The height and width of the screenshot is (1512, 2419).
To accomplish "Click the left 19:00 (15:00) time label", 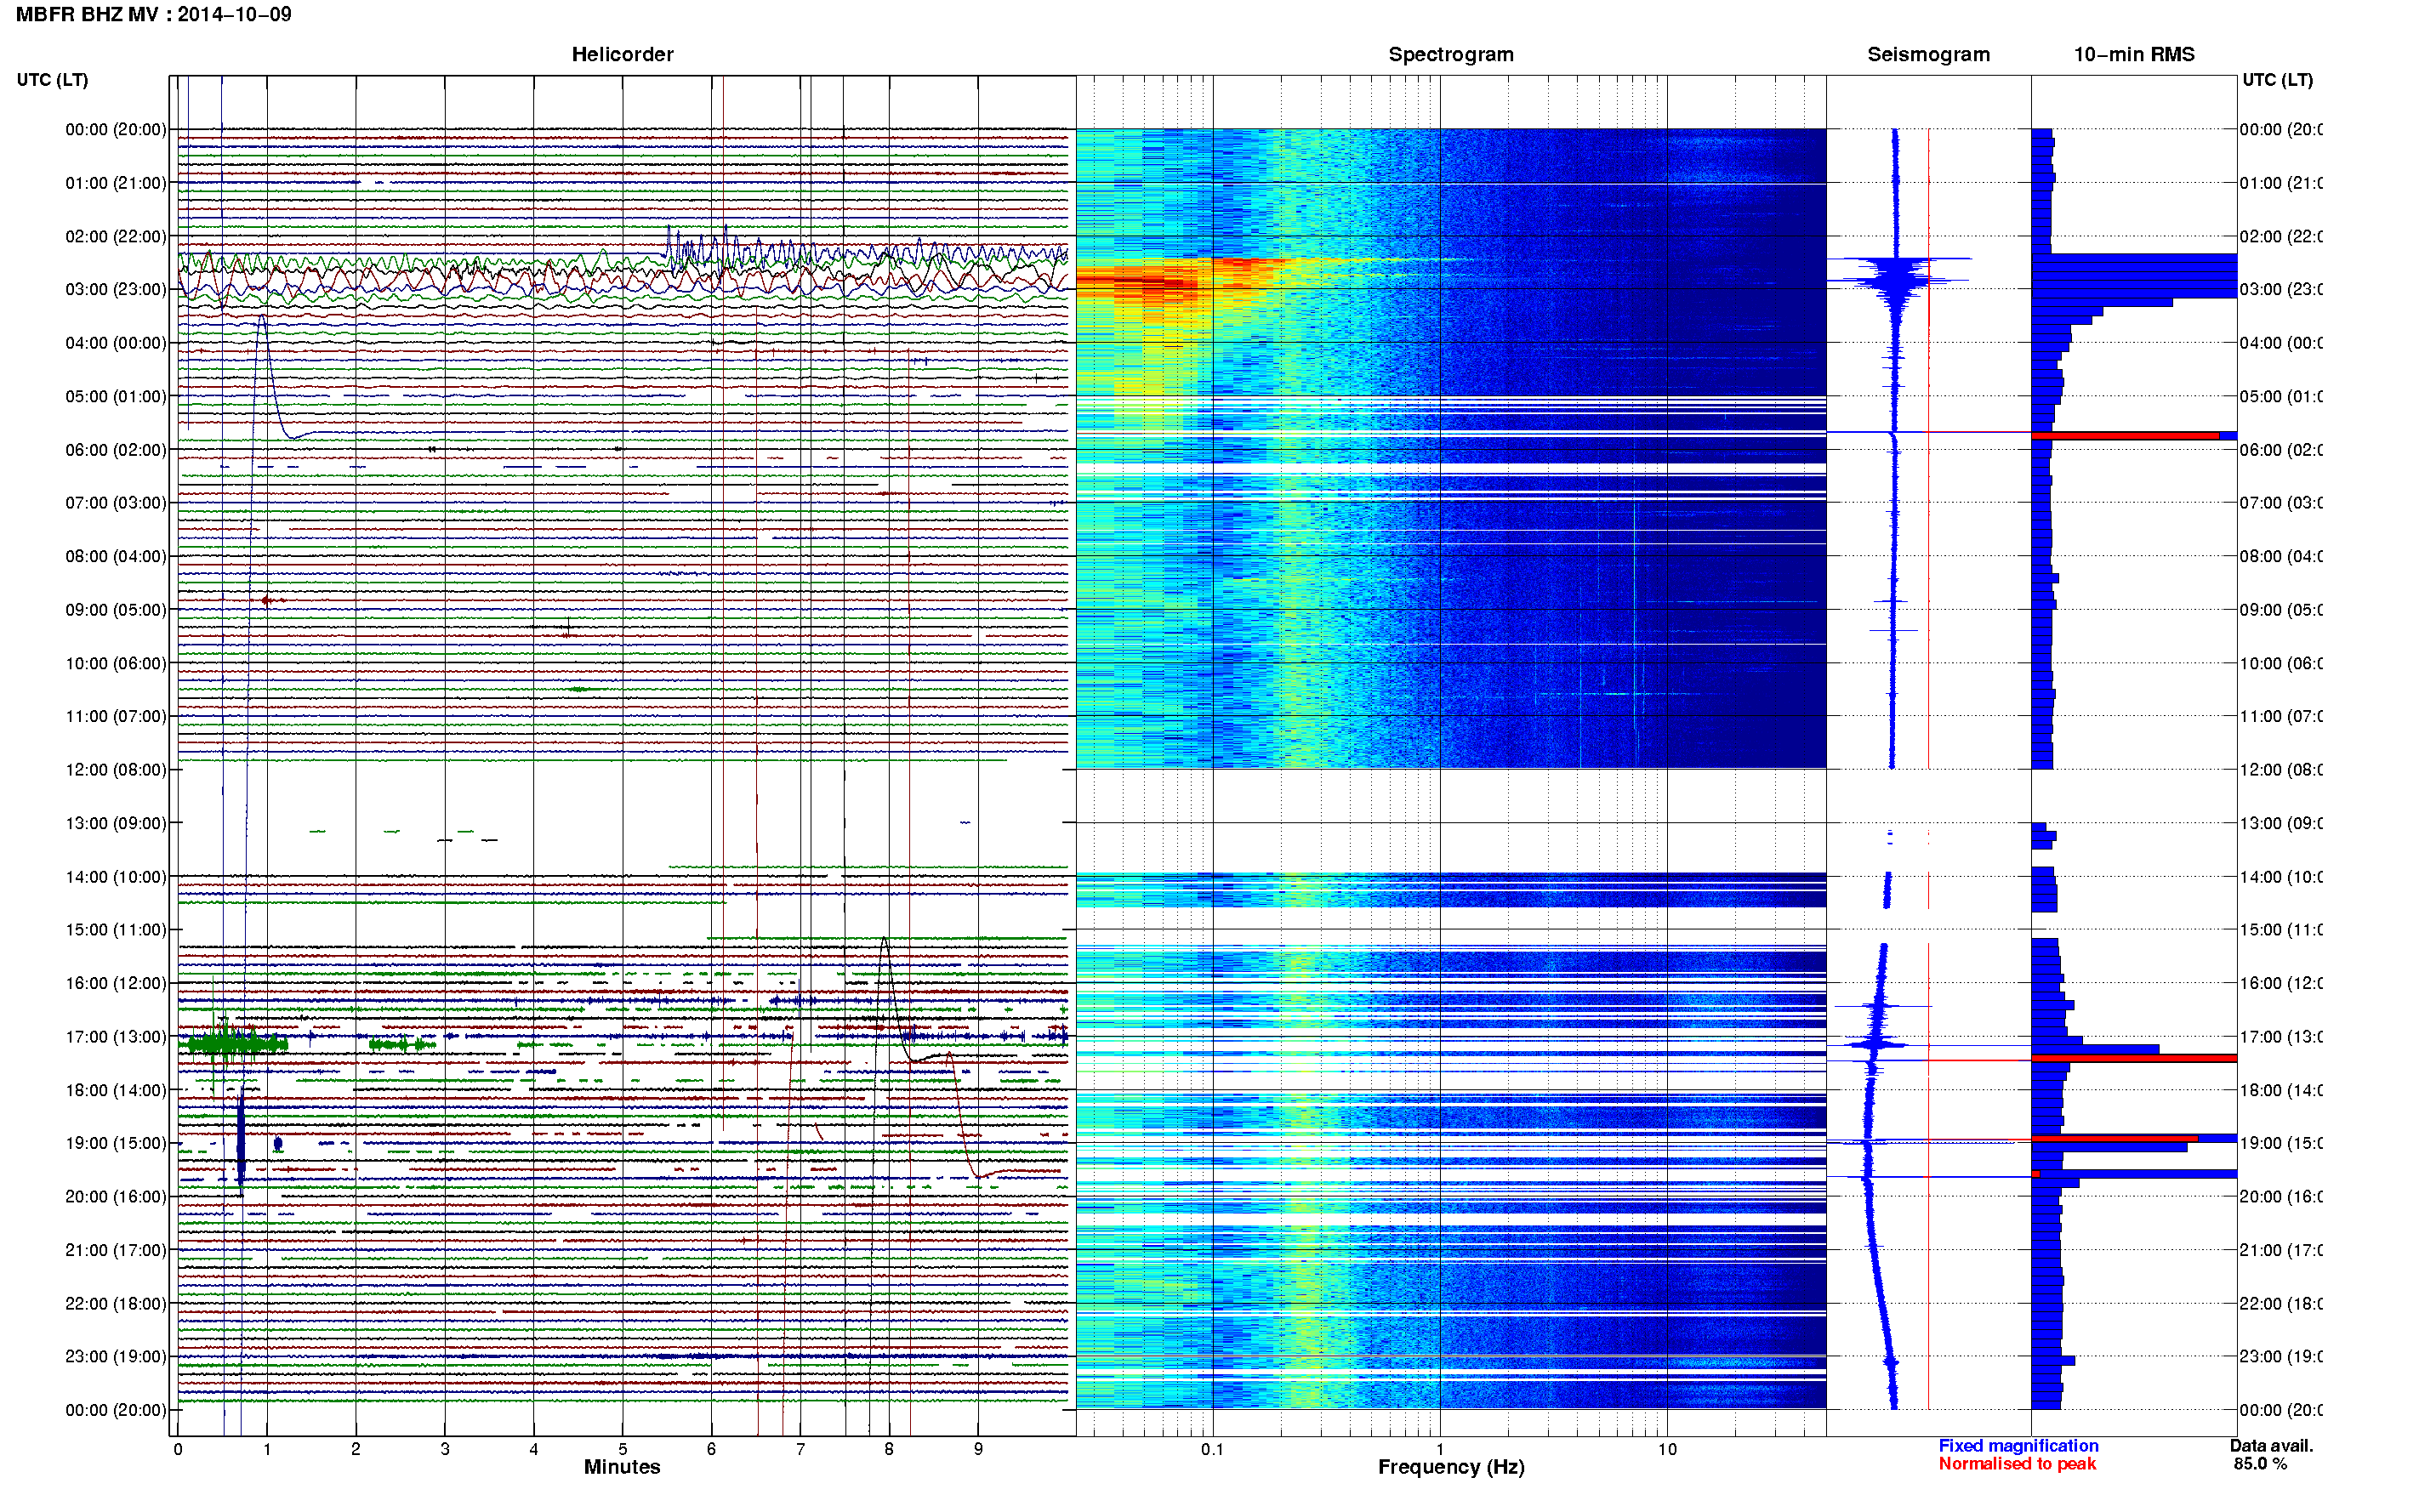I will (x=115, y=1143).
